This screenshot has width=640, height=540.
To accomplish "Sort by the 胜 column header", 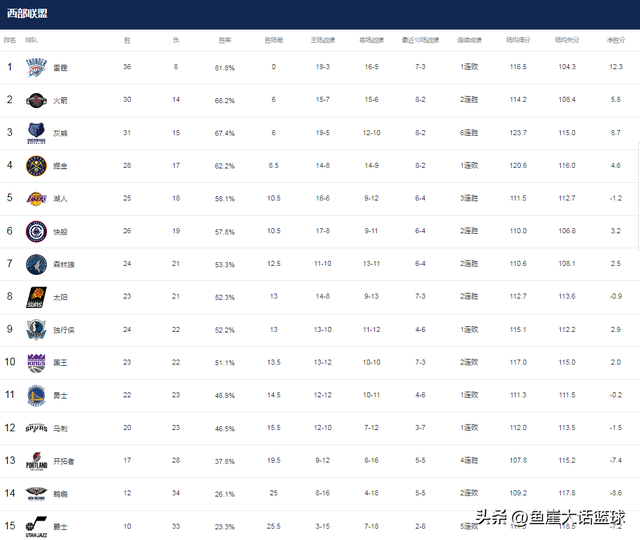I will (127, 40).
